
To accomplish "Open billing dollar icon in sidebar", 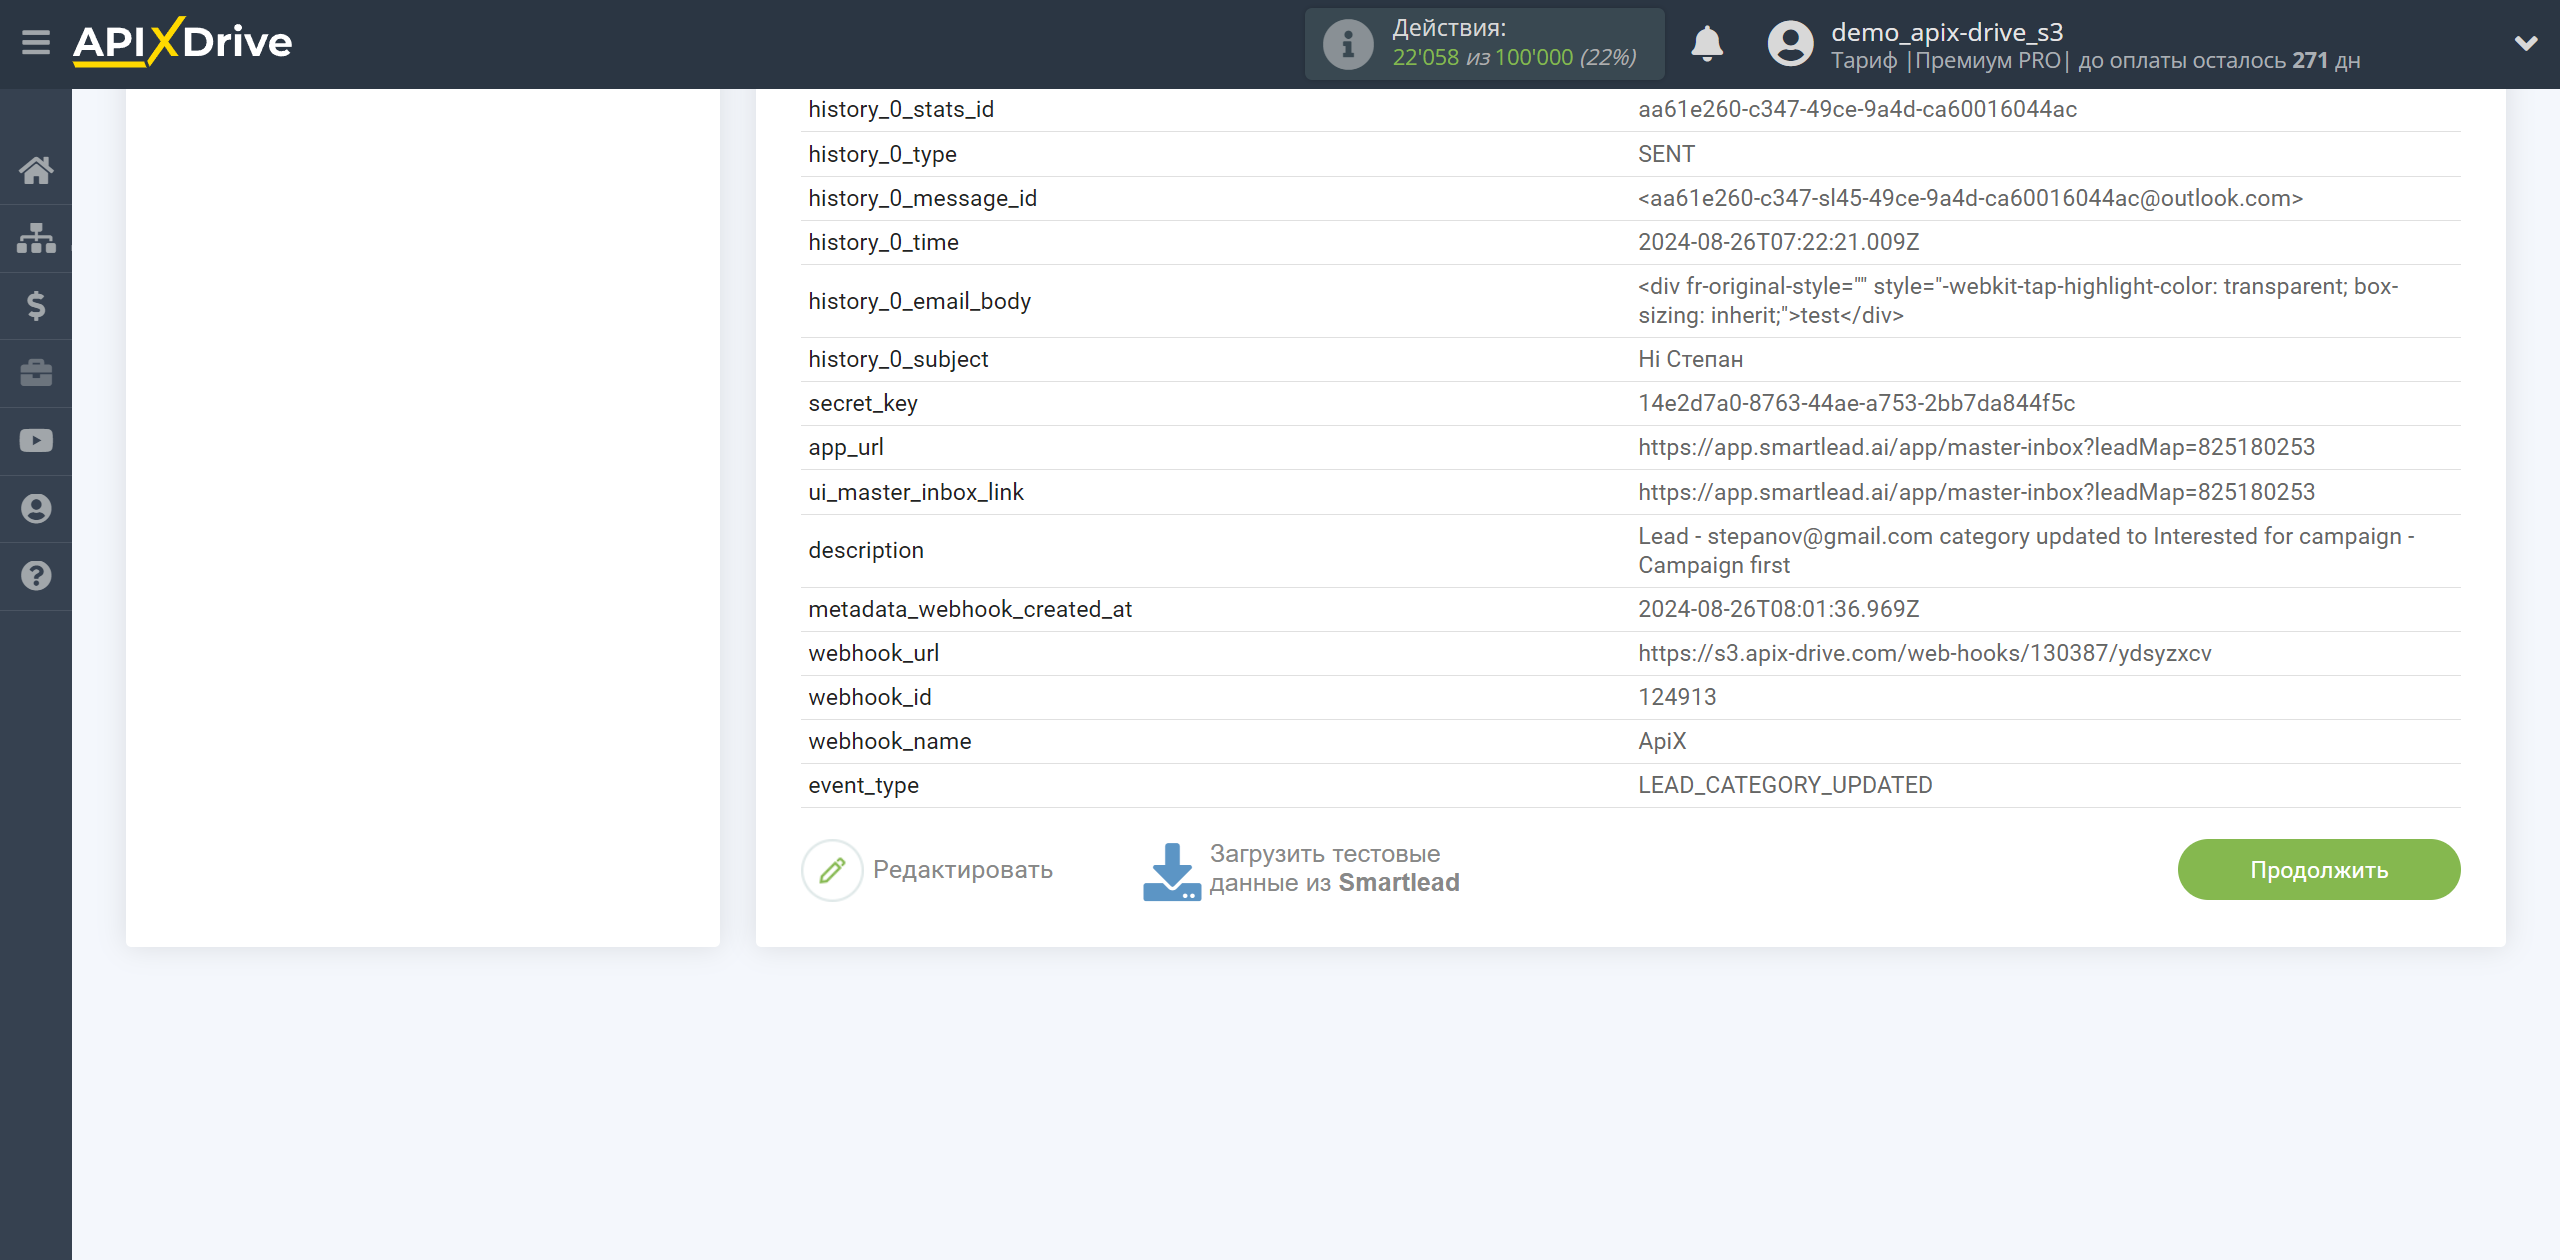I will [x=36, y=305].
